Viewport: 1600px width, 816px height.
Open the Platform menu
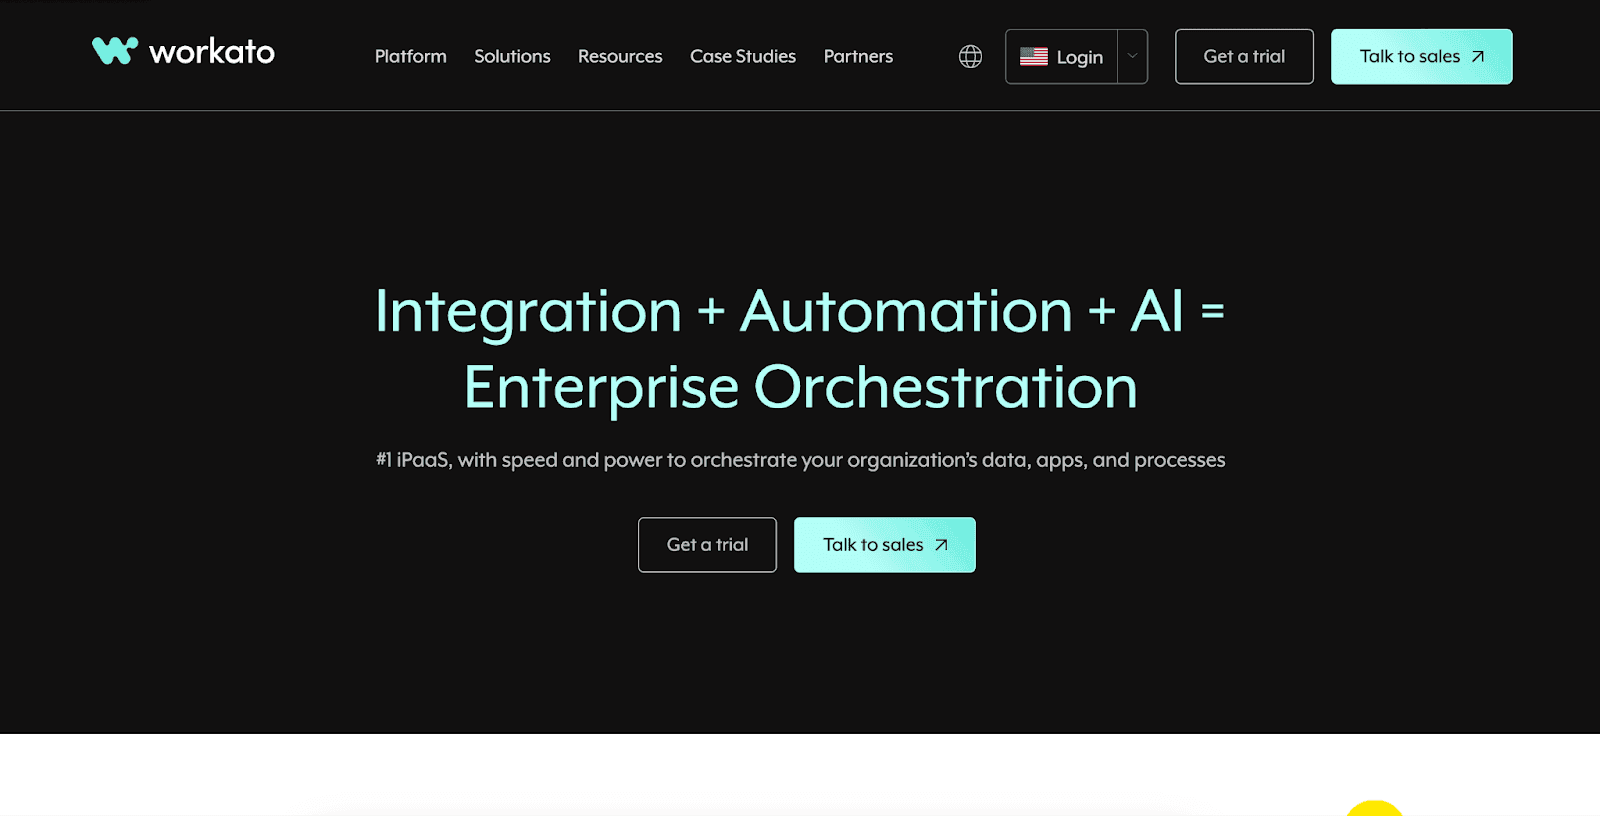click(x=410, y=57)
